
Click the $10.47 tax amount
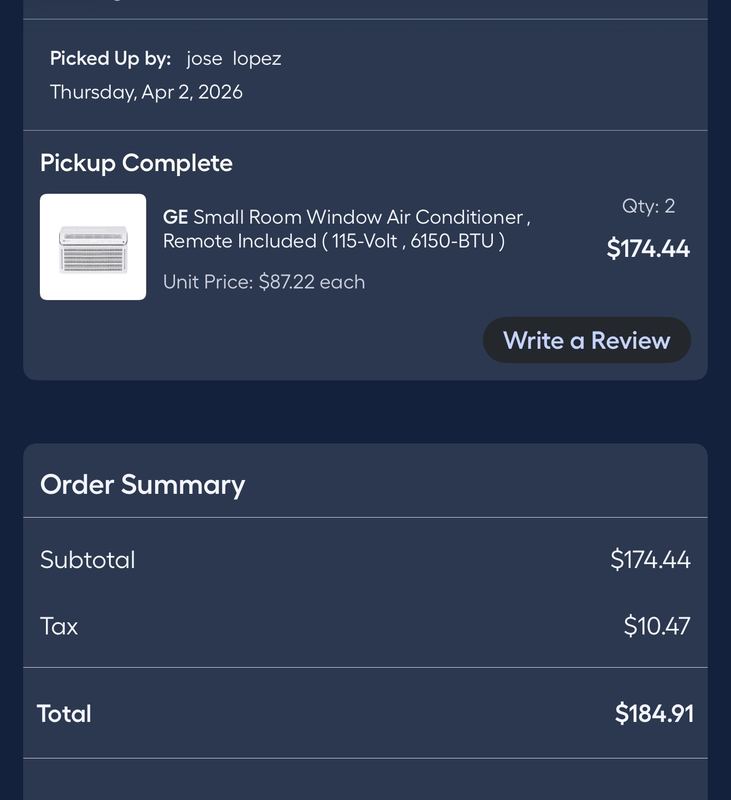657,626
